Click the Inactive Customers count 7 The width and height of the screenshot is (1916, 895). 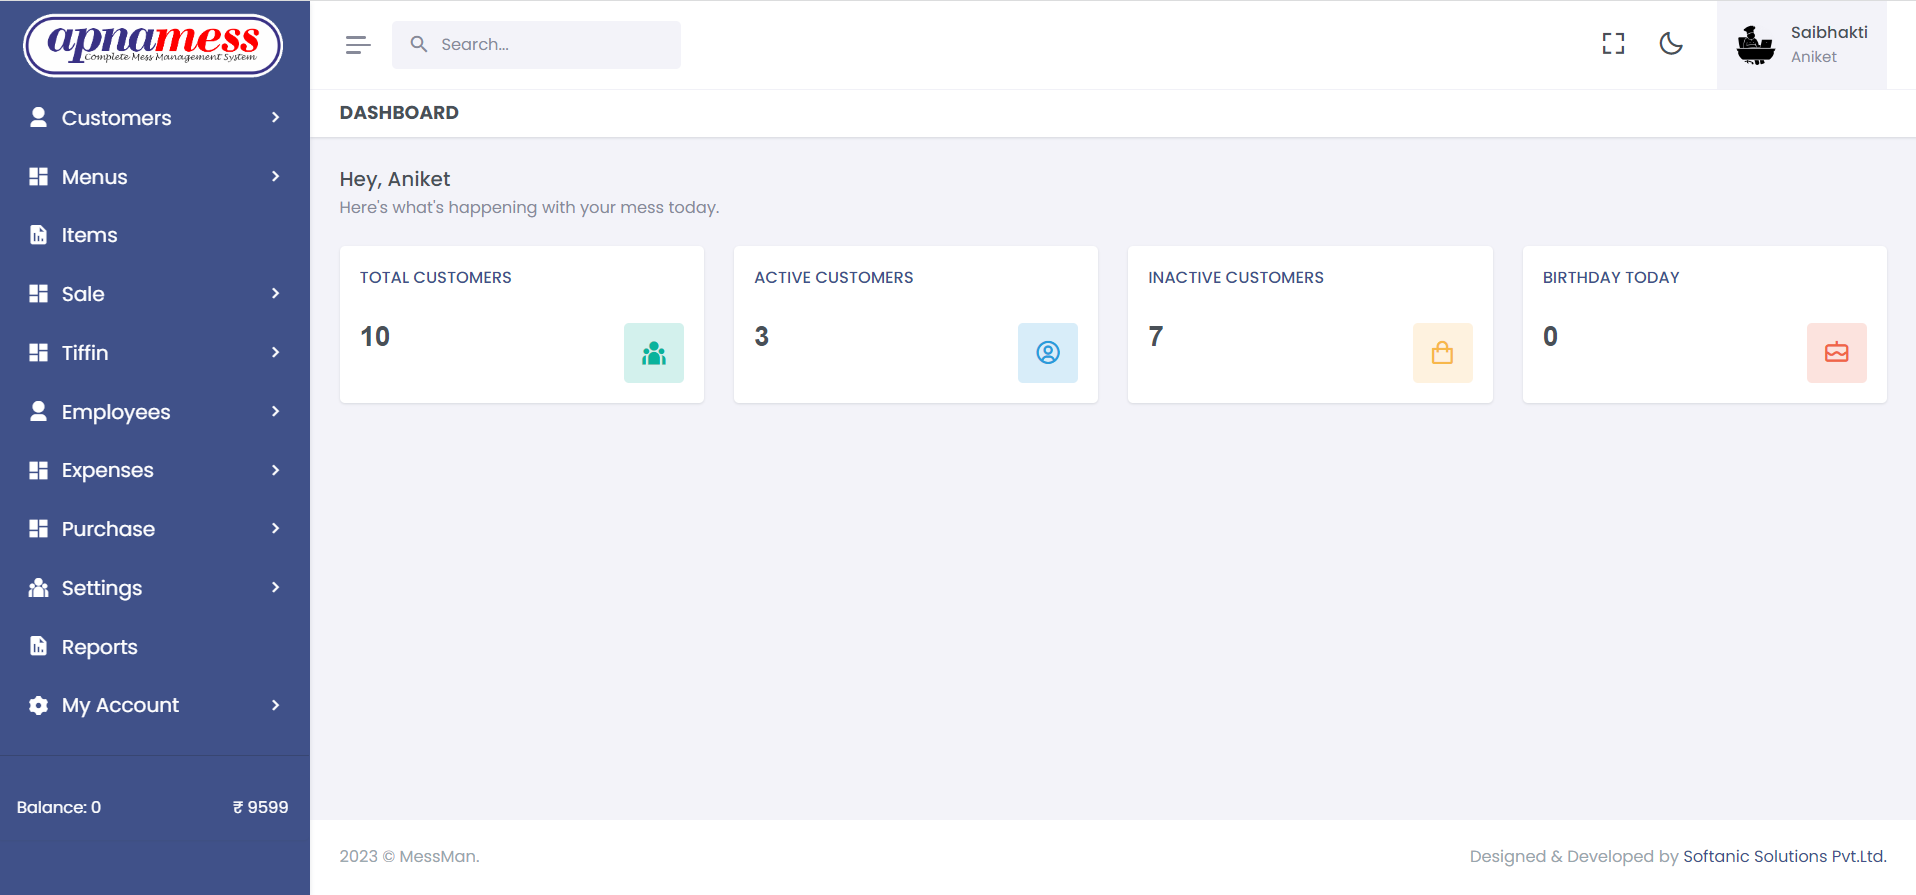1156,337
